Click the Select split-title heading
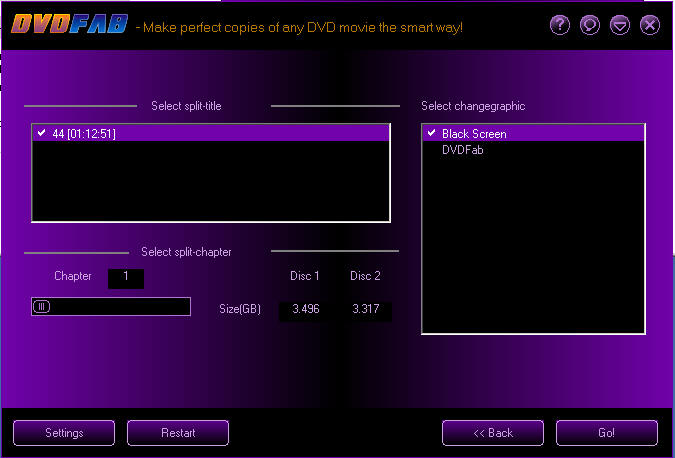675x458 pixels. (x=186, y=106)
